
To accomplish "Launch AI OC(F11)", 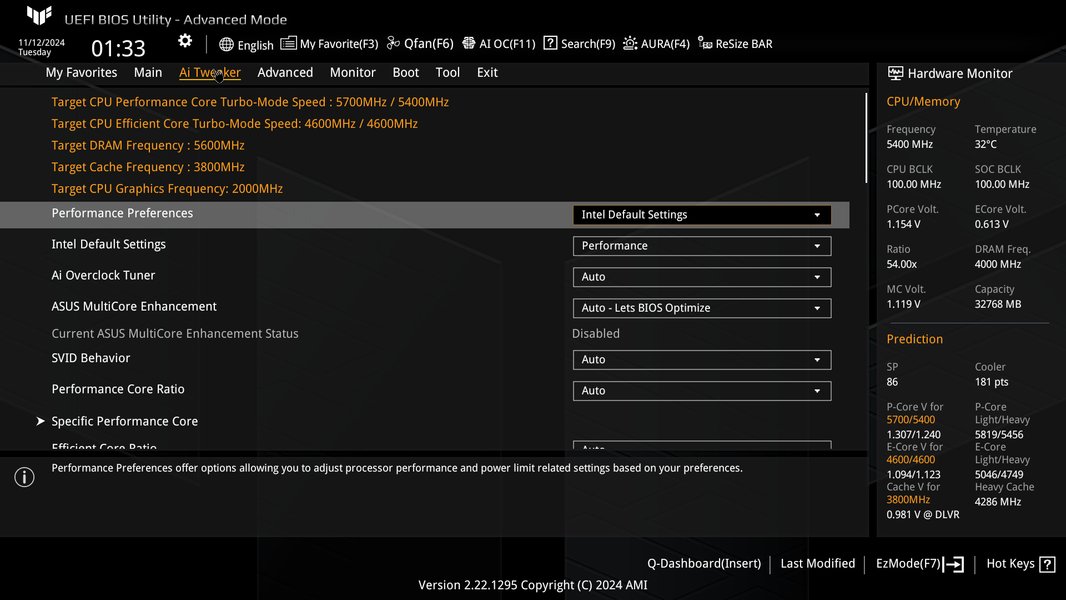I will point(507,43).
